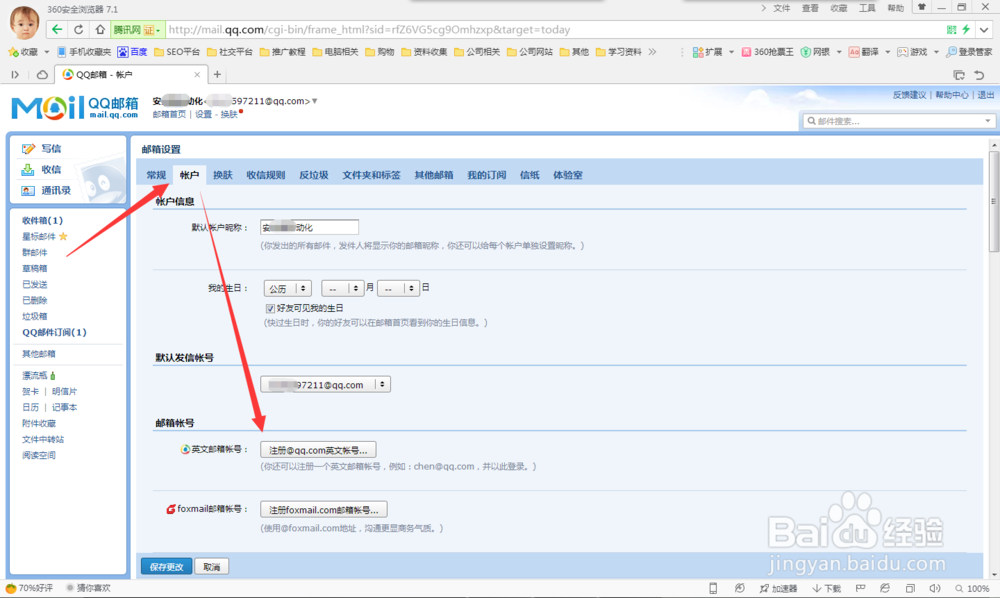Reload the current page

[78, 29]
